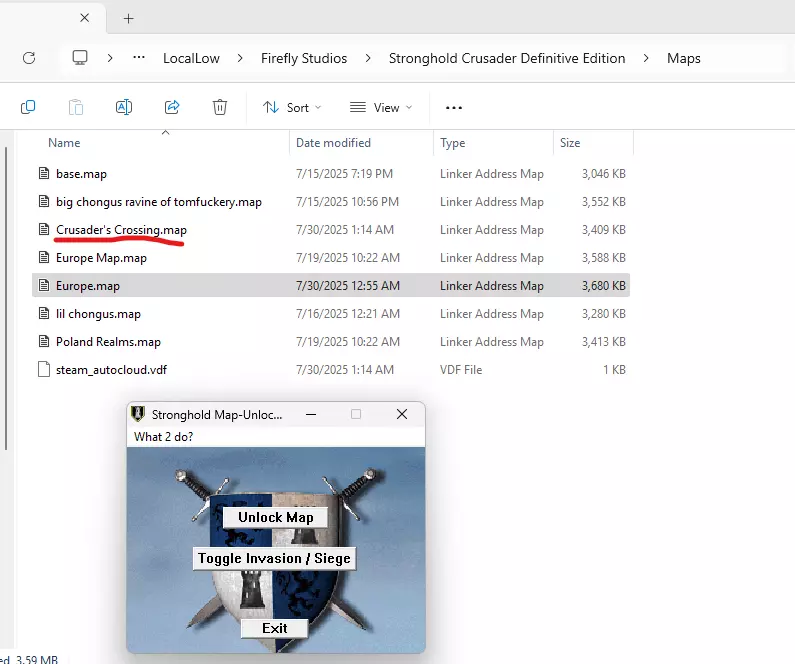The image size is (795, 664).
Task: Click the Toggle Invasion / Siege button
Action: pos(274,558)
